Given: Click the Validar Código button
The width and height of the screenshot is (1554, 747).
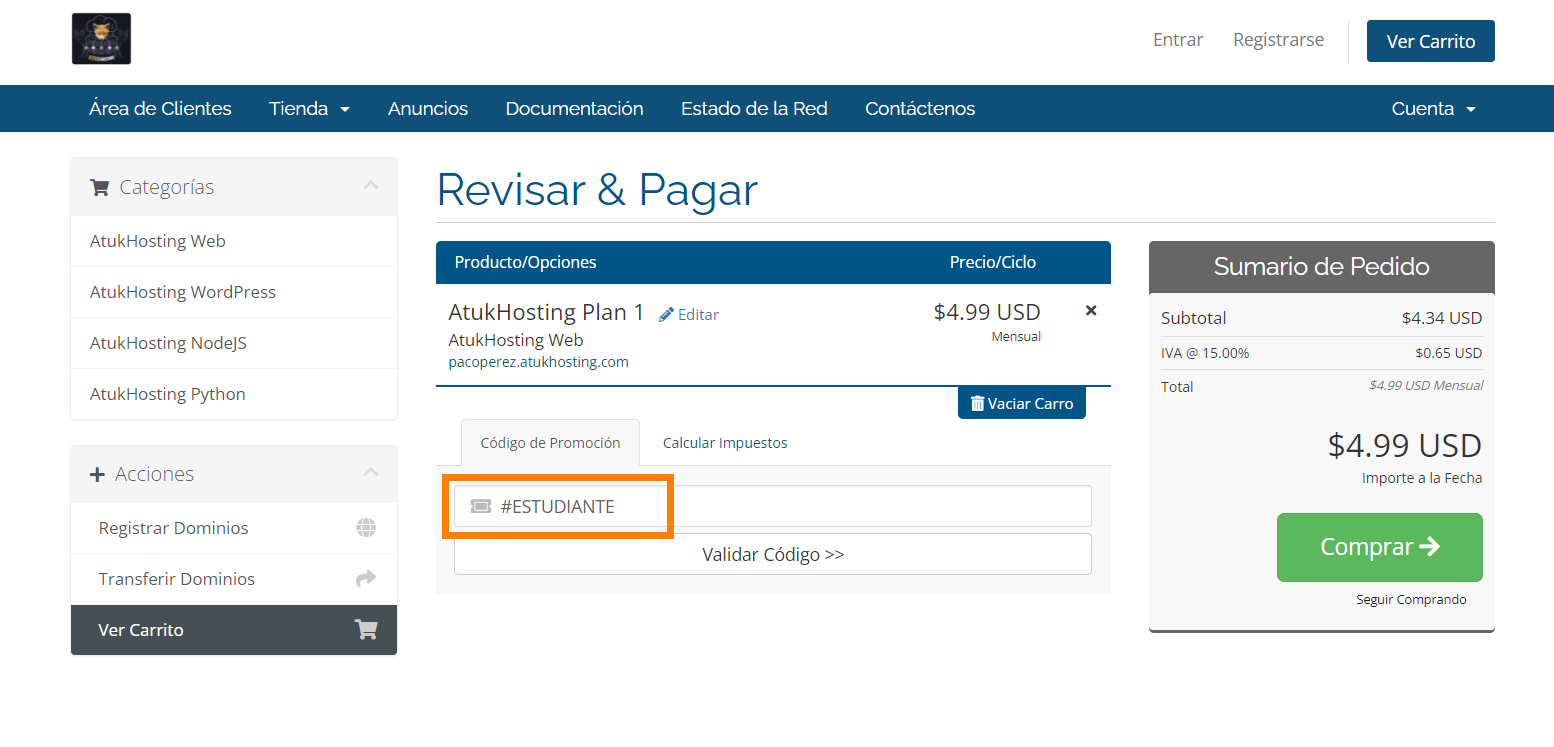Looking at the screenshot, I should [x=772, y=555].
